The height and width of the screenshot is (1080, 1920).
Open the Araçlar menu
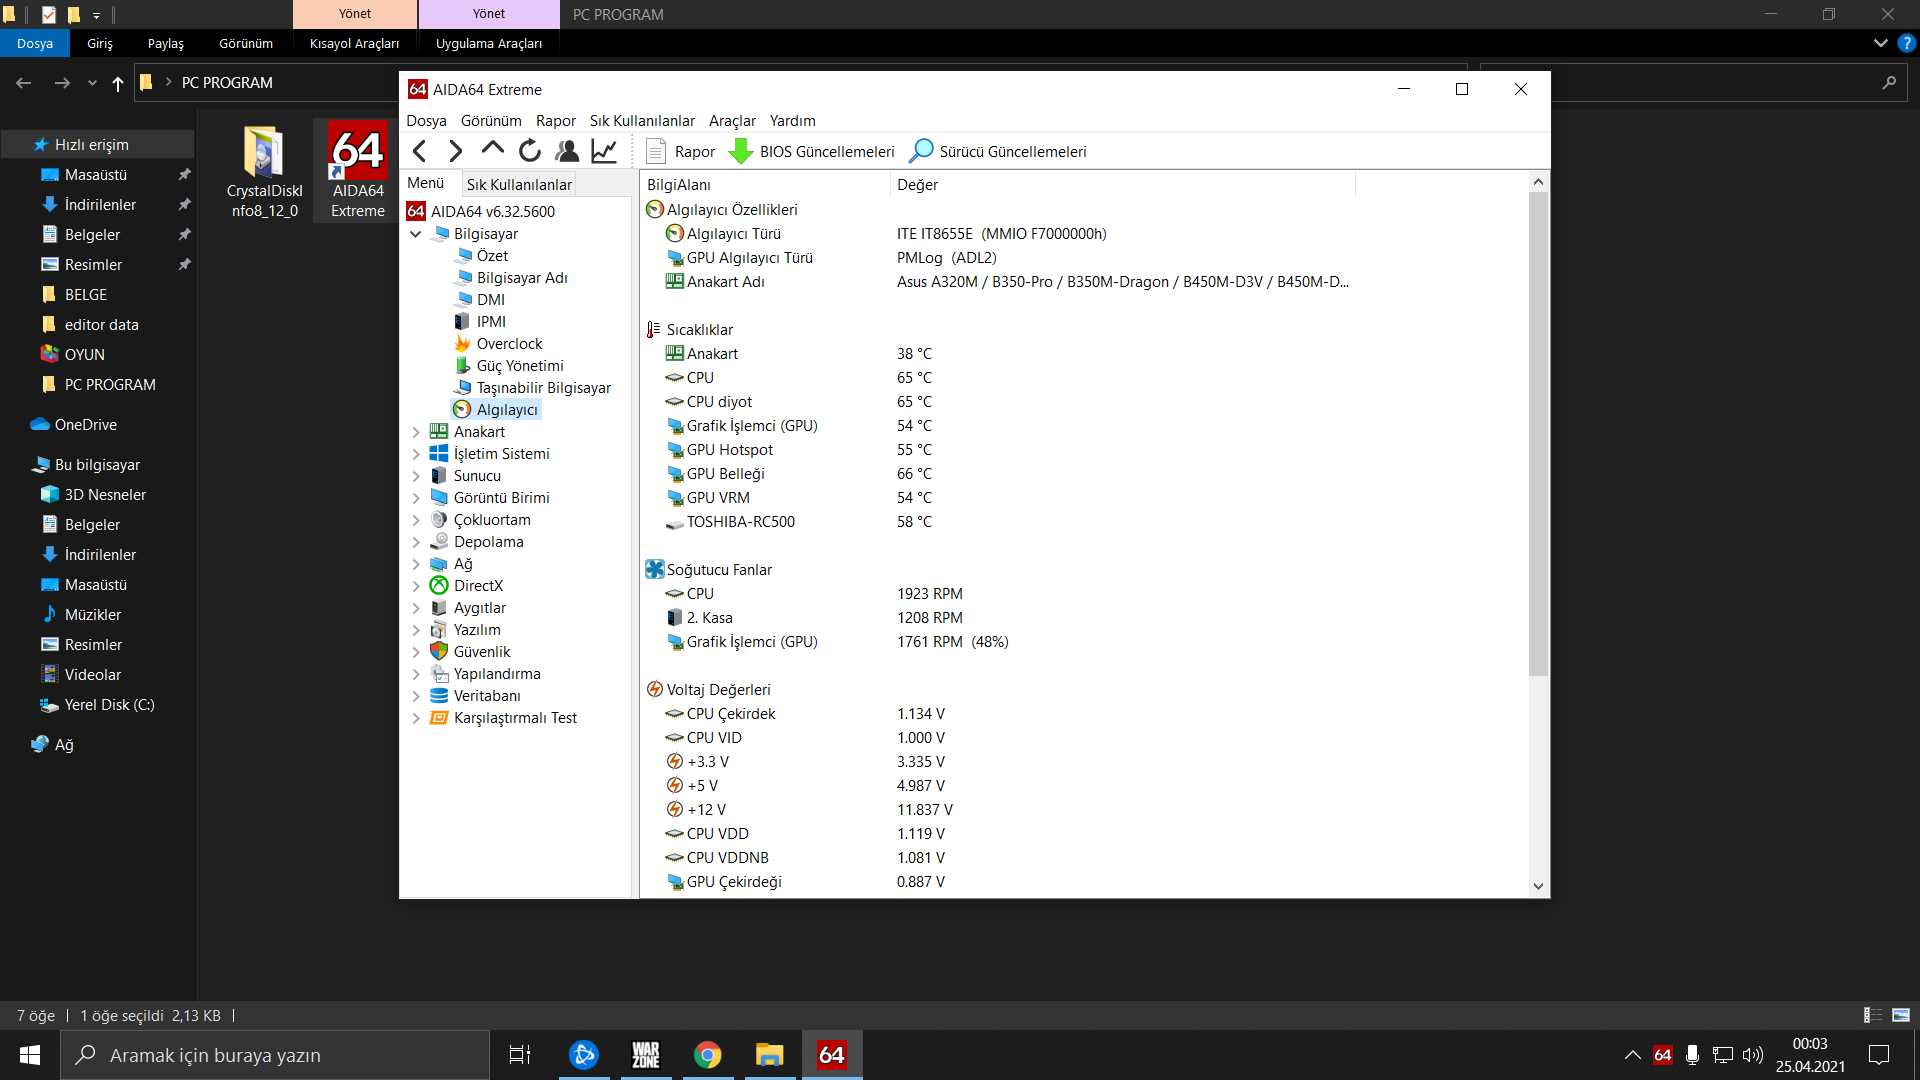(x=732, y=121)
